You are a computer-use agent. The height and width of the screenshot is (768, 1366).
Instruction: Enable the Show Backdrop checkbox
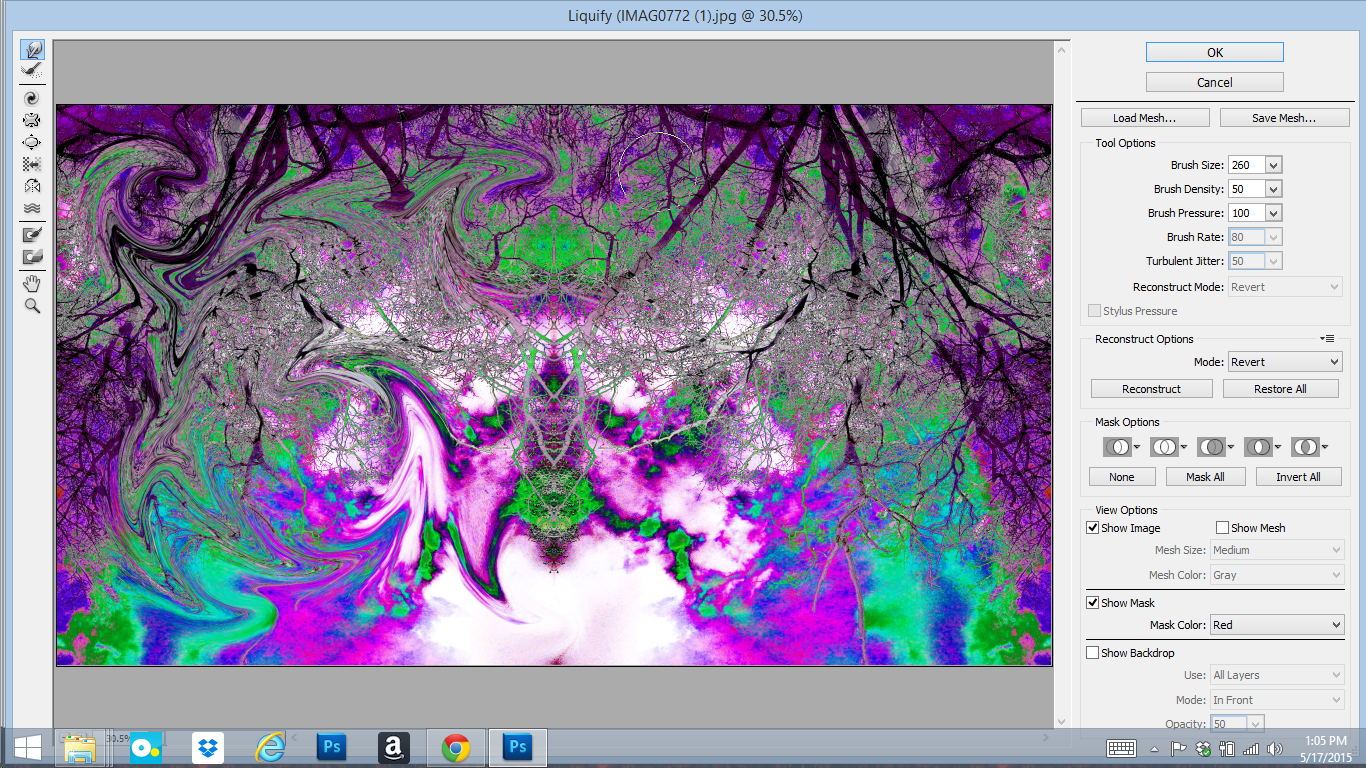coord(1093,653)
